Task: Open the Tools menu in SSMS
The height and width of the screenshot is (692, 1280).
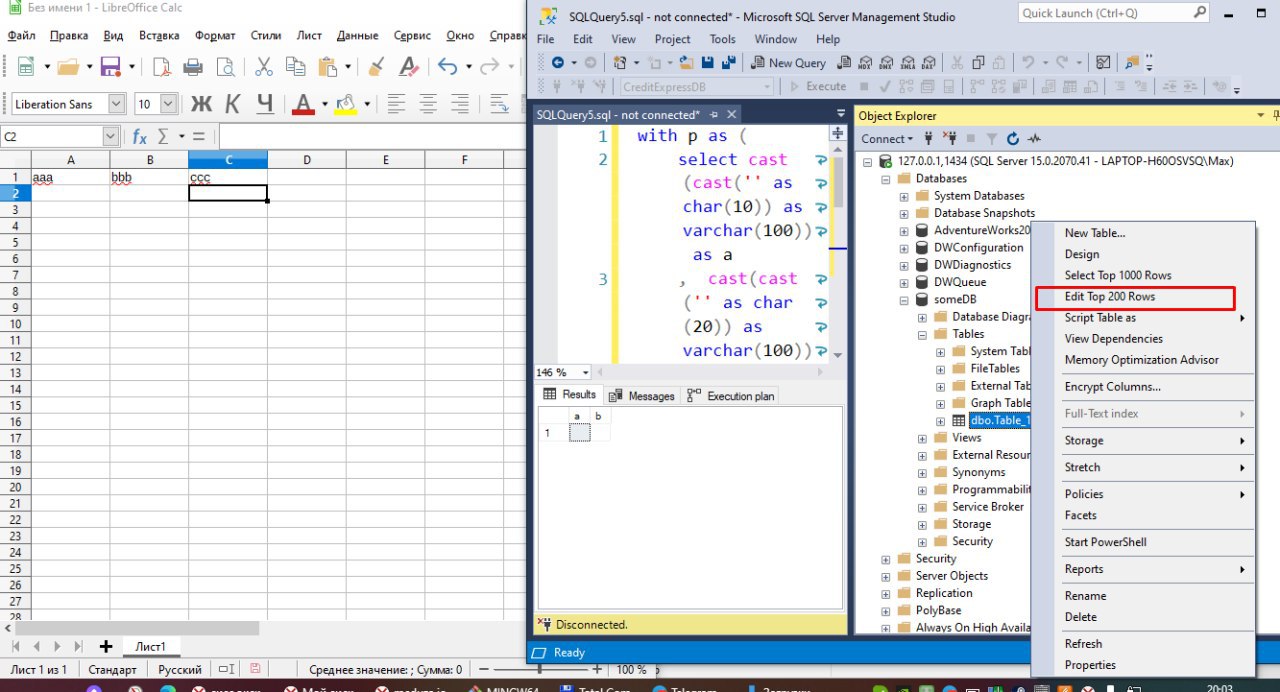Action: click(722, 39)
